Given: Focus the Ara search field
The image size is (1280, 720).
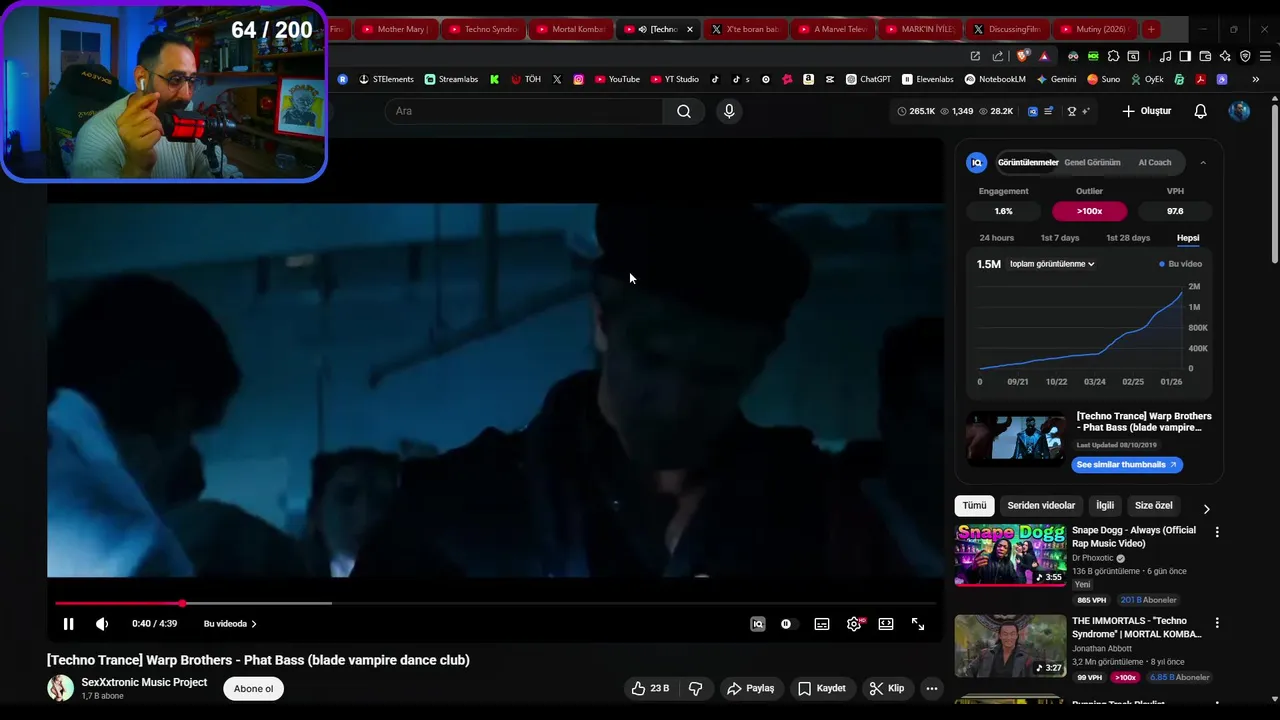Looking at the screenshot, I should point(524,111).
